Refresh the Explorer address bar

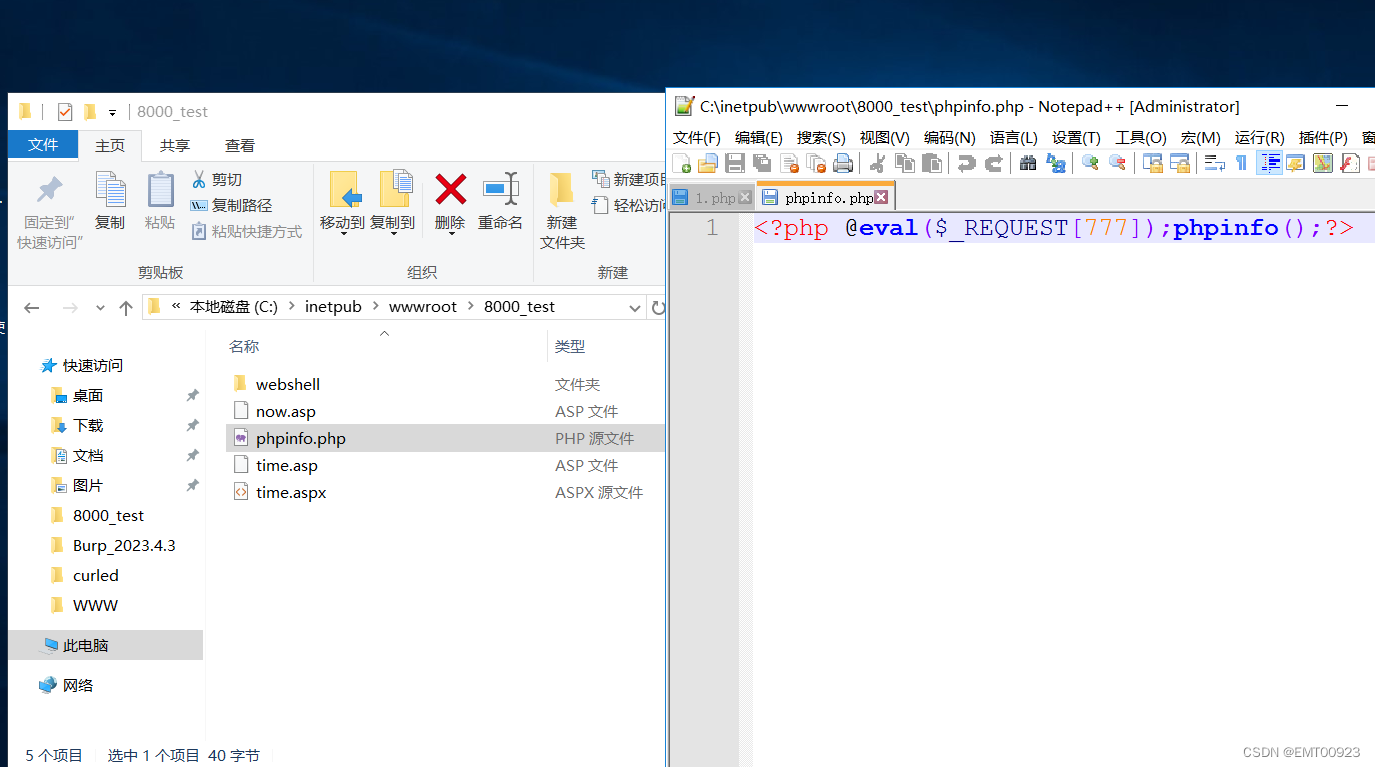click(x=657, y=308)
